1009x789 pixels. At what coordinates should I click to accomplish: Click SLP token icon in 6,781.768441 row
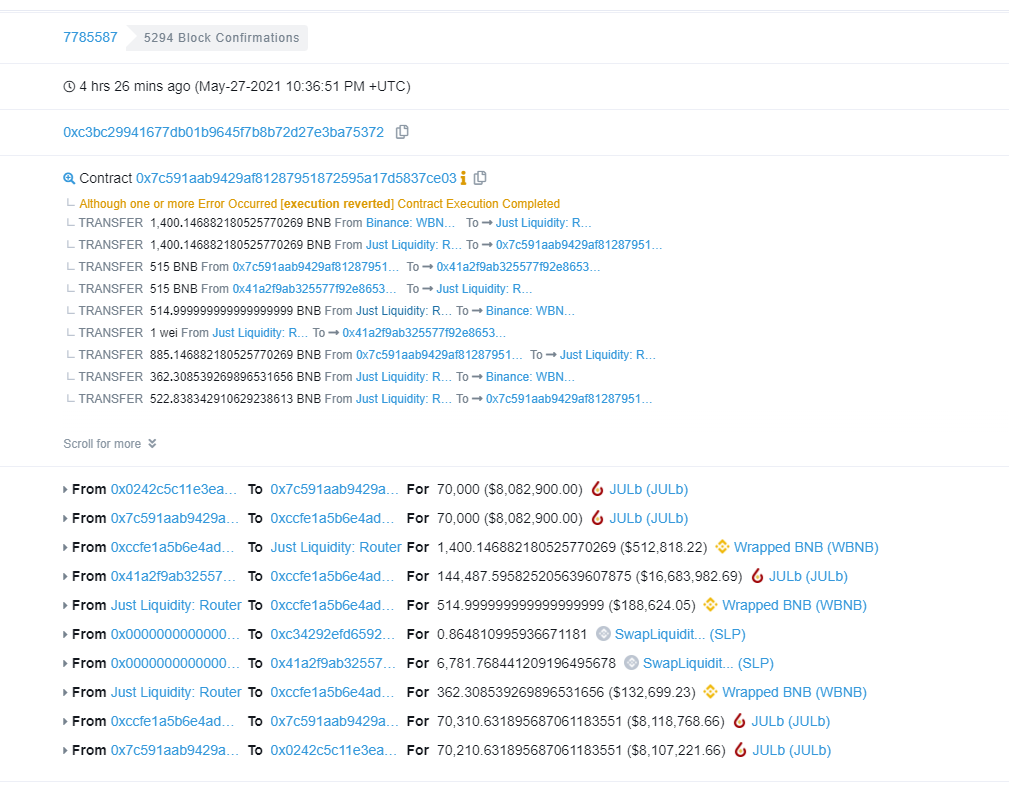[631, 663]
